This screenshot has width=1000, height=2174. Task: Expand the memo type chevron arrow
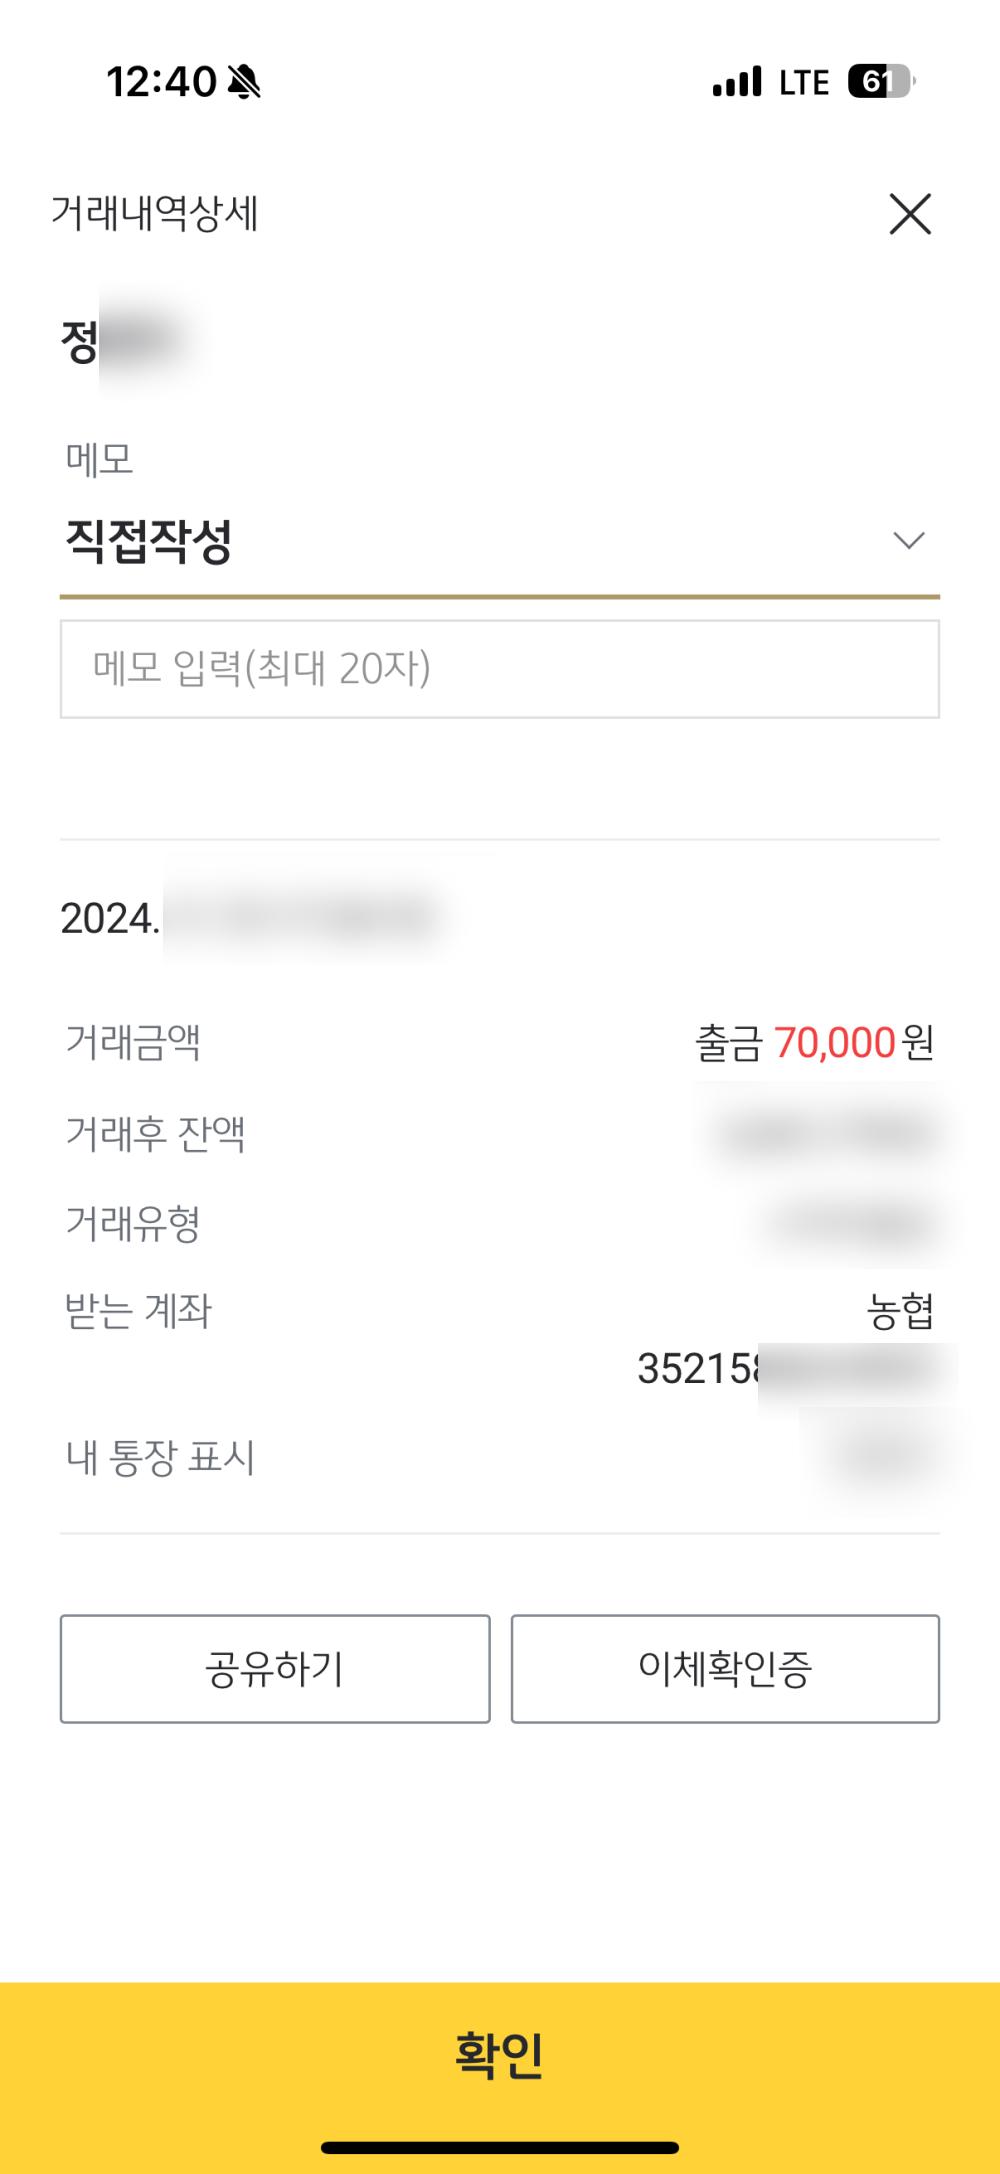click(x=908, y=541)
